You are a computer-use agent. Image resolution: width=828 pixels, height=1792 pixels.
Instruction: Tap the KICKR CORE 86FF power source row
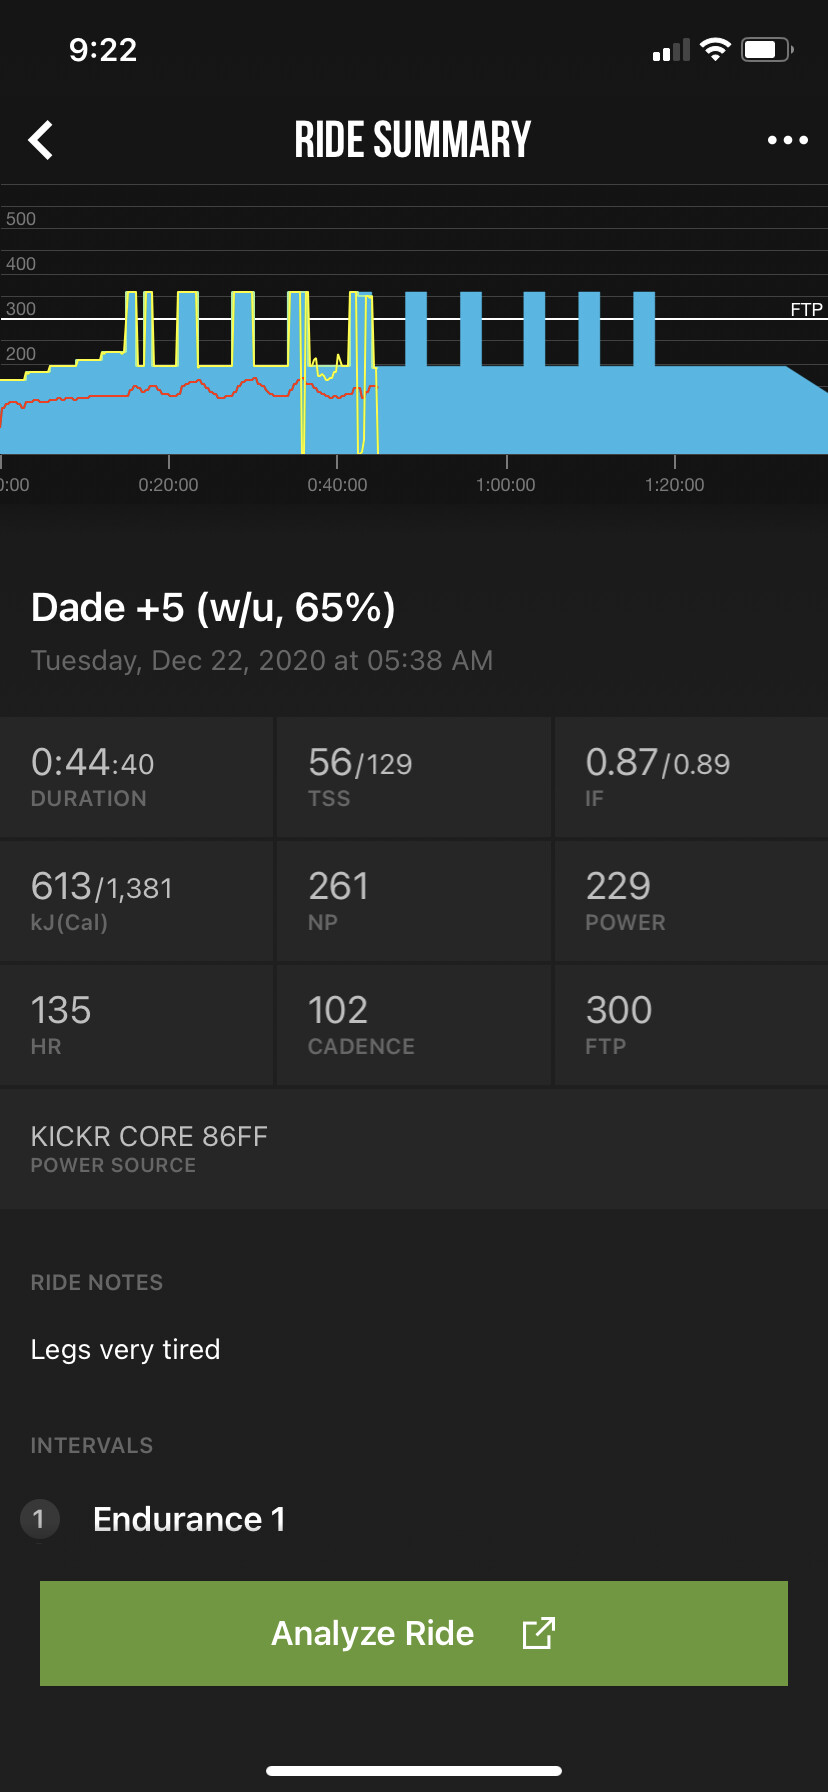pyautogui.click(x=414, y=1148)
